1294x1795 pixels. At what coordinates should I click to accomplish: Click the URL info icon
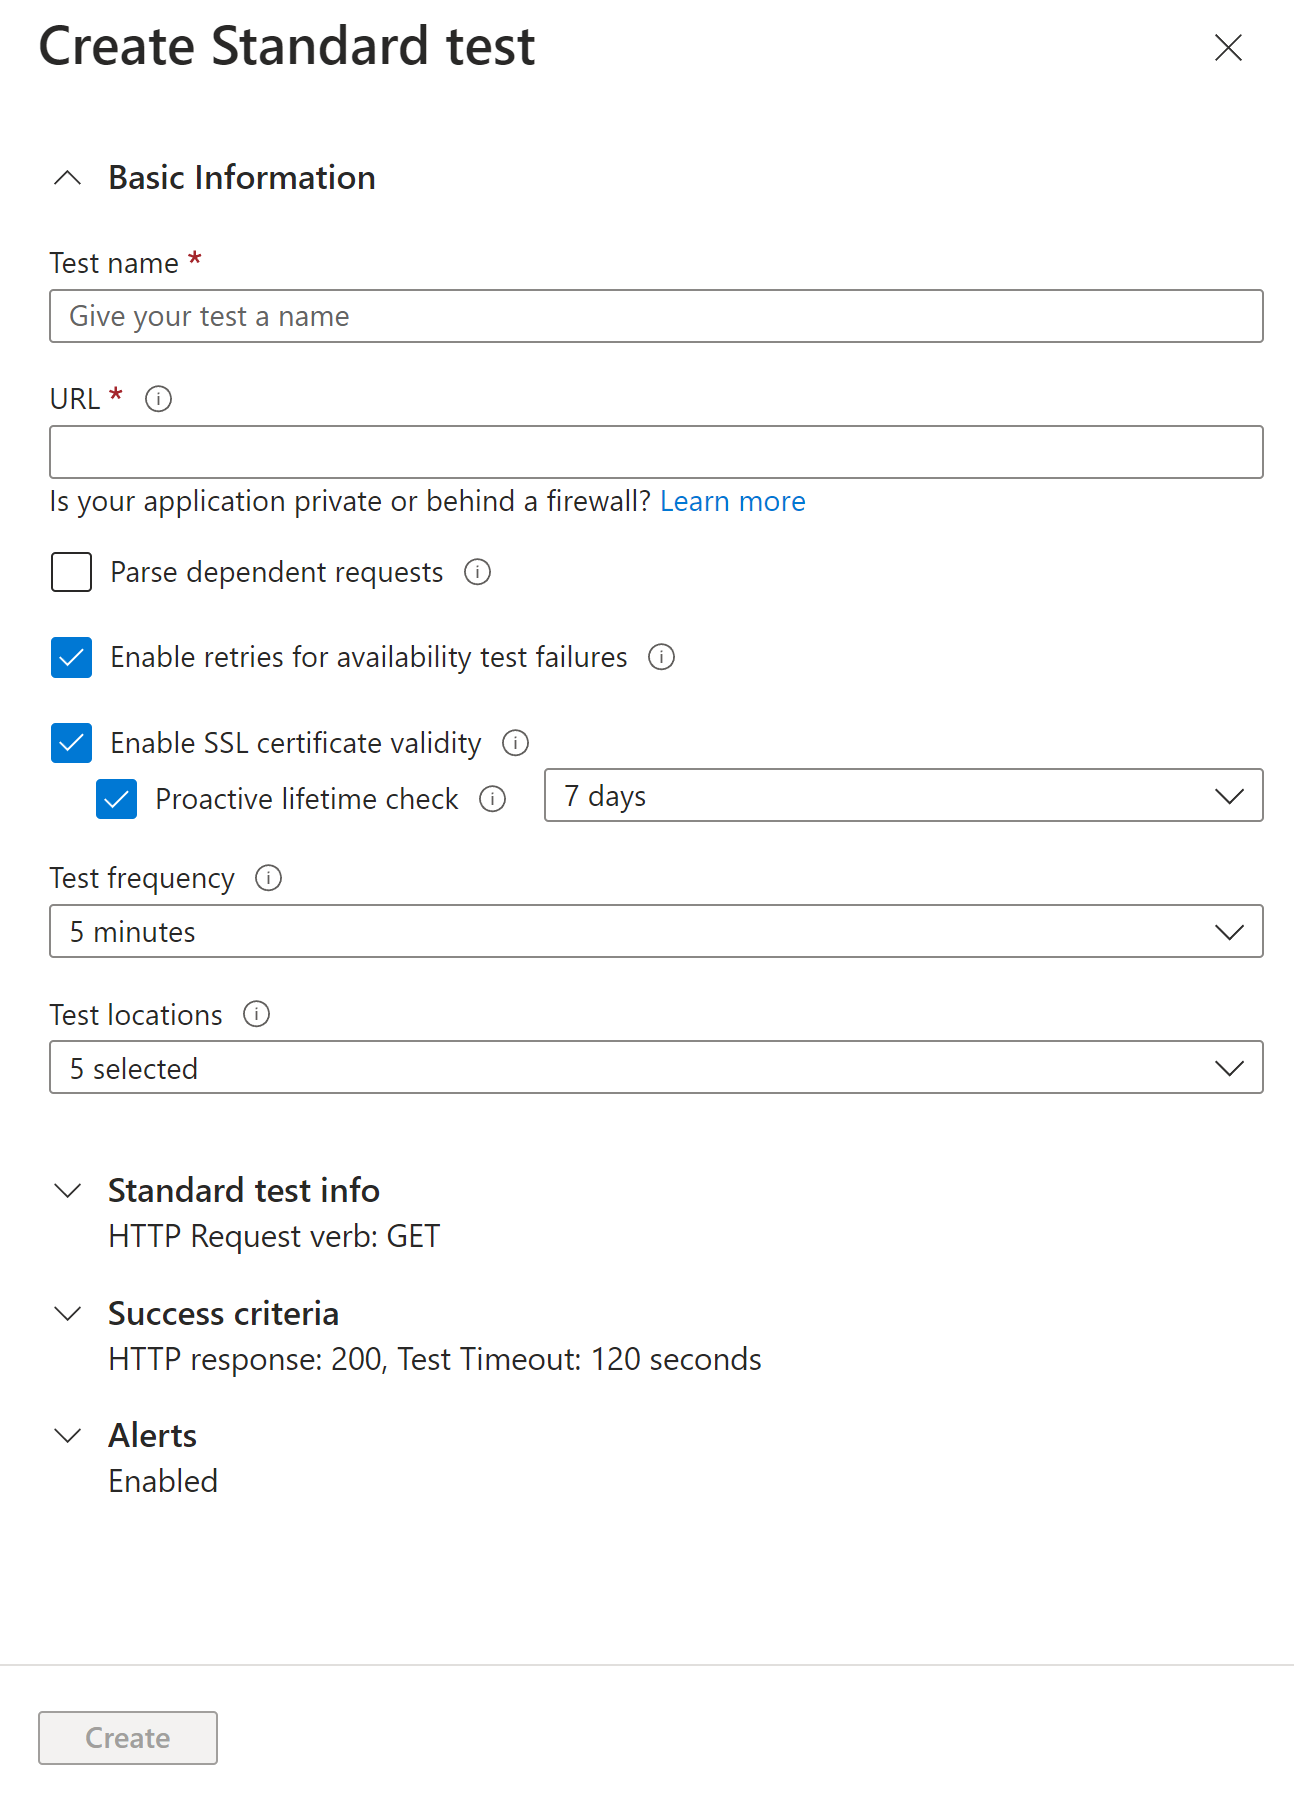coord(158,399)
